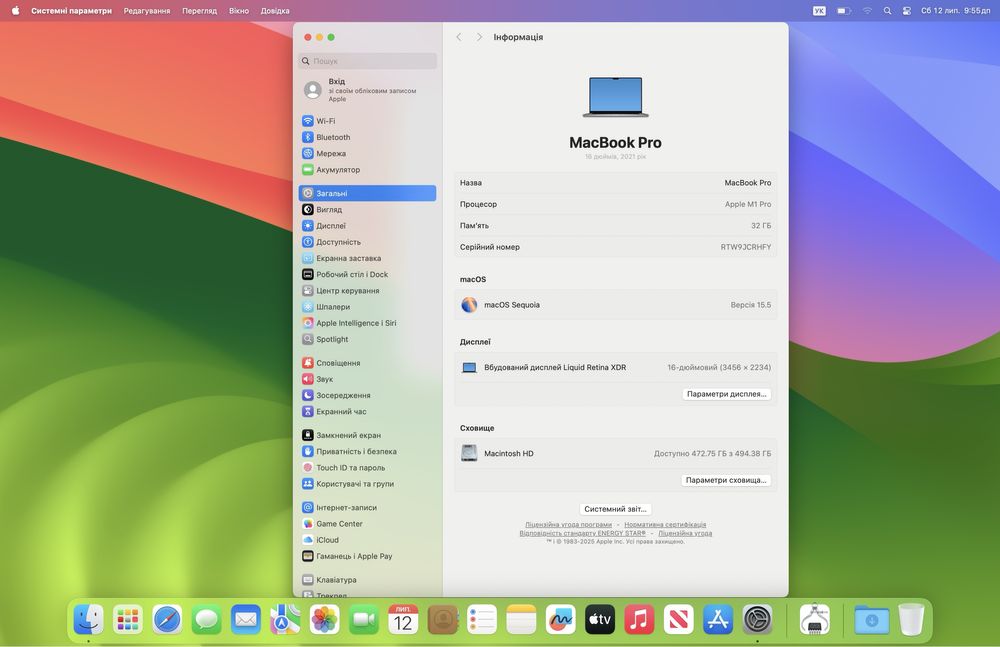The image size is (1000, 647).
Task: Click the battery status icon
Action: point(844,11)
